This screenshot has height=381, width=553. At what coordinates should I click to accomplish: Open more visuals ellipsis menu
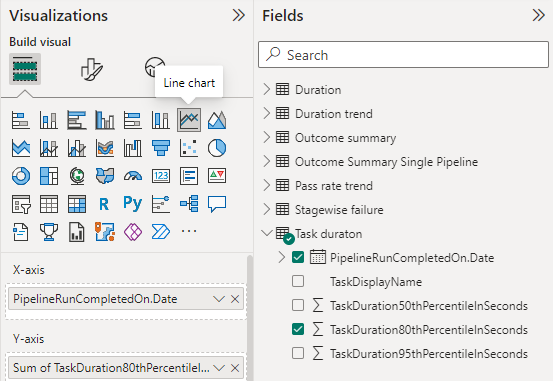tap(189, 231)
